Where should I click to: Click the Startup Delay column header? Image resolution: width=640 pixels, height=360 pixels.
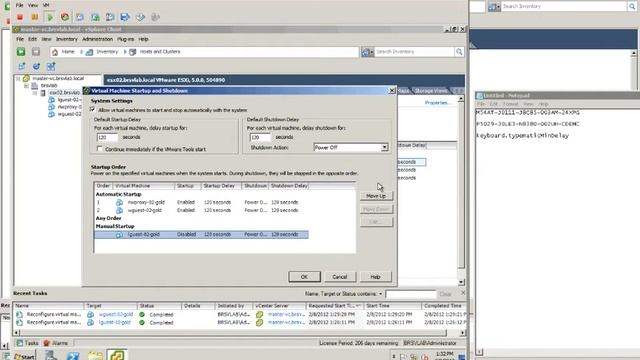[x=221, y=186]
